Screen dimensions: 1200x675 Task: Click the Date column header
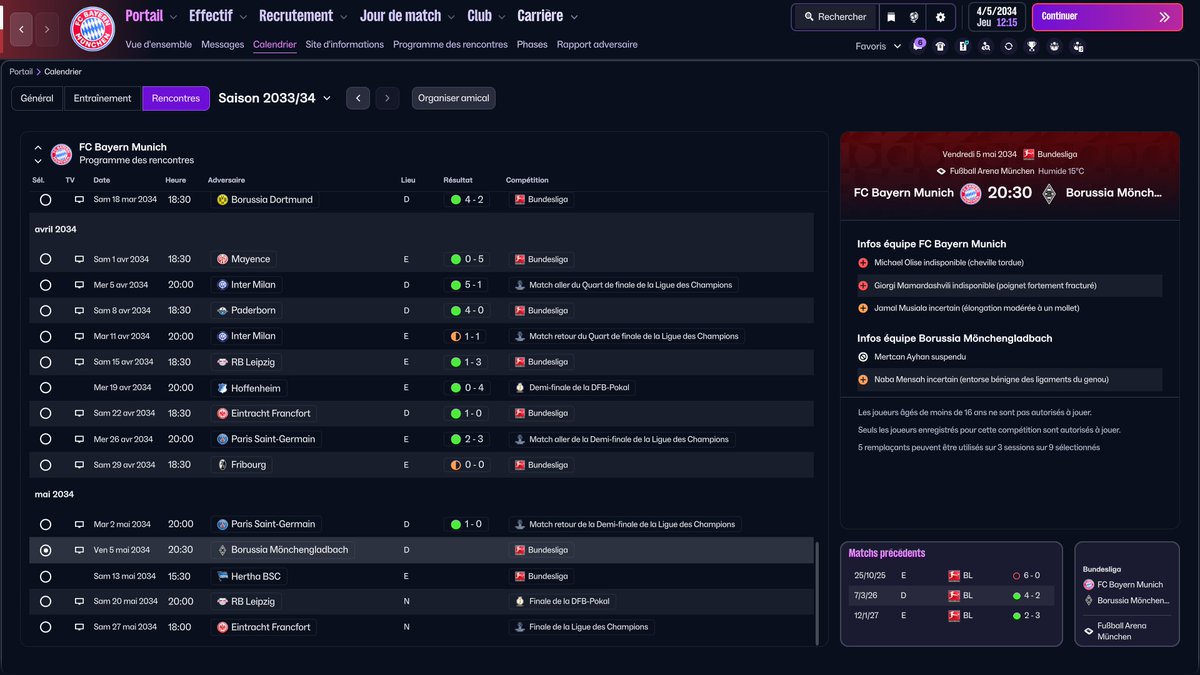(102, 180)
